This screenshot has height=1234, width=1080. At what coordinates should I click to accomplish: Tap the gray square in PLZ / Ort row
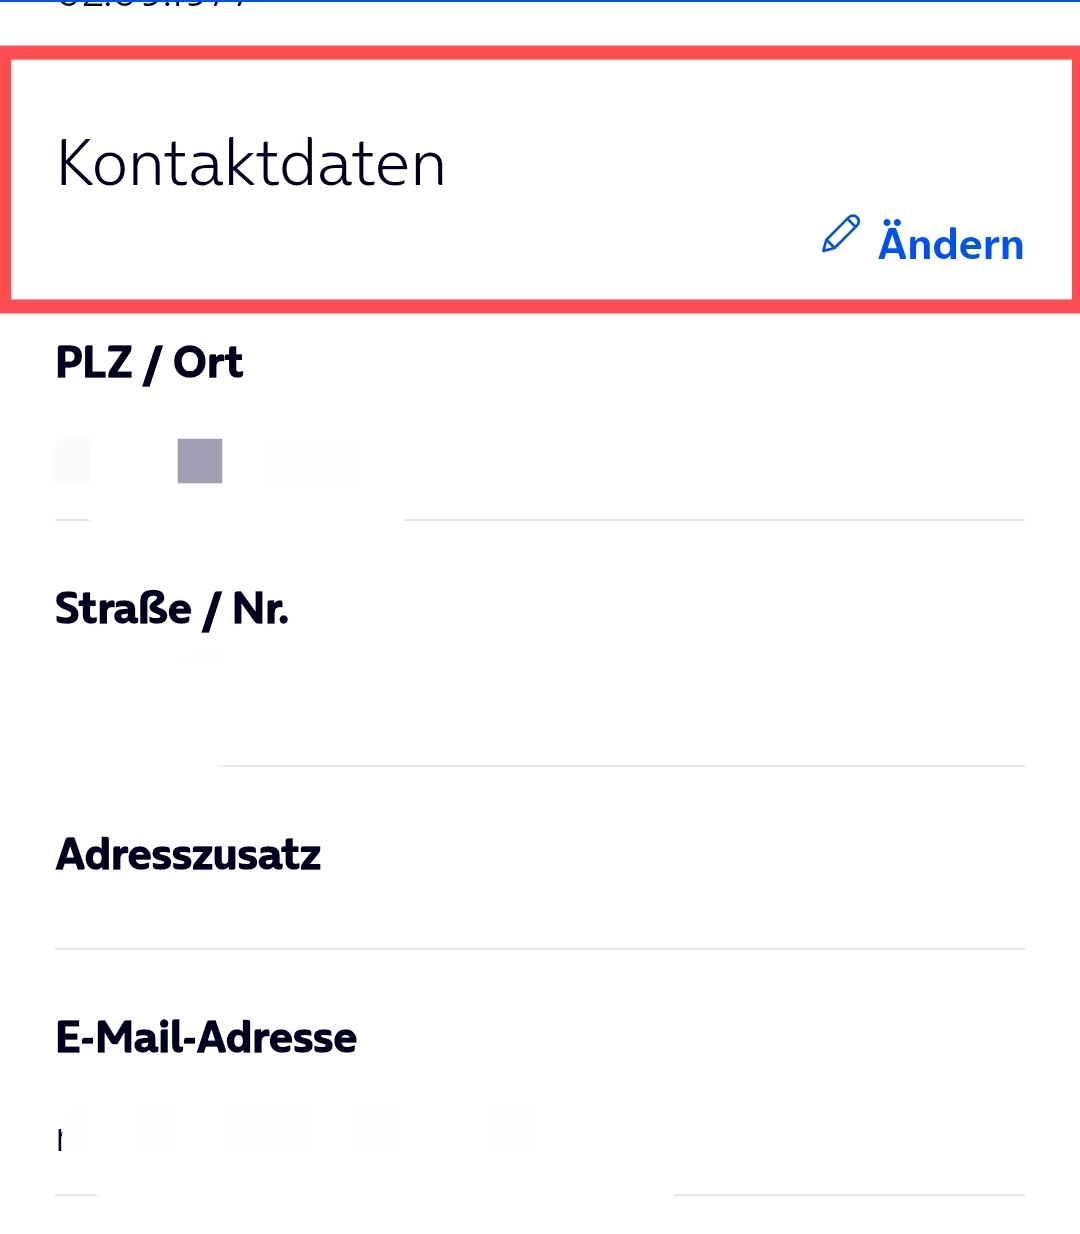(200, 461)
